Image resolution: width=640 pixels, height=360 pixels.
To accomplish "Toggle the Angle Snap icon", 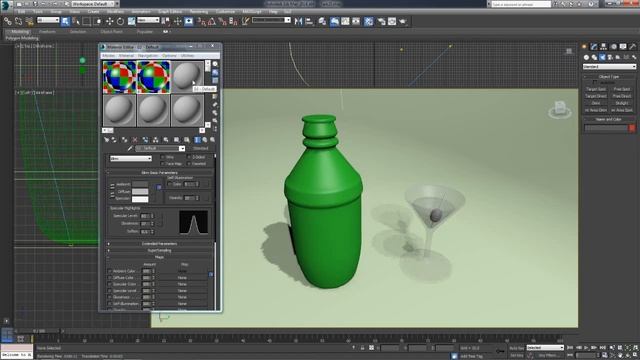I will point(212,21).
